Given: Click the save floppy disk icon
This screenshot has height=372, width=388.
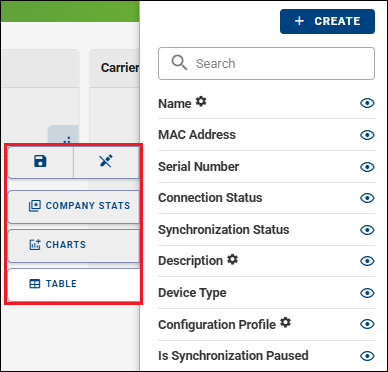Looking at the screenshot, I should [x=40, y=161].
